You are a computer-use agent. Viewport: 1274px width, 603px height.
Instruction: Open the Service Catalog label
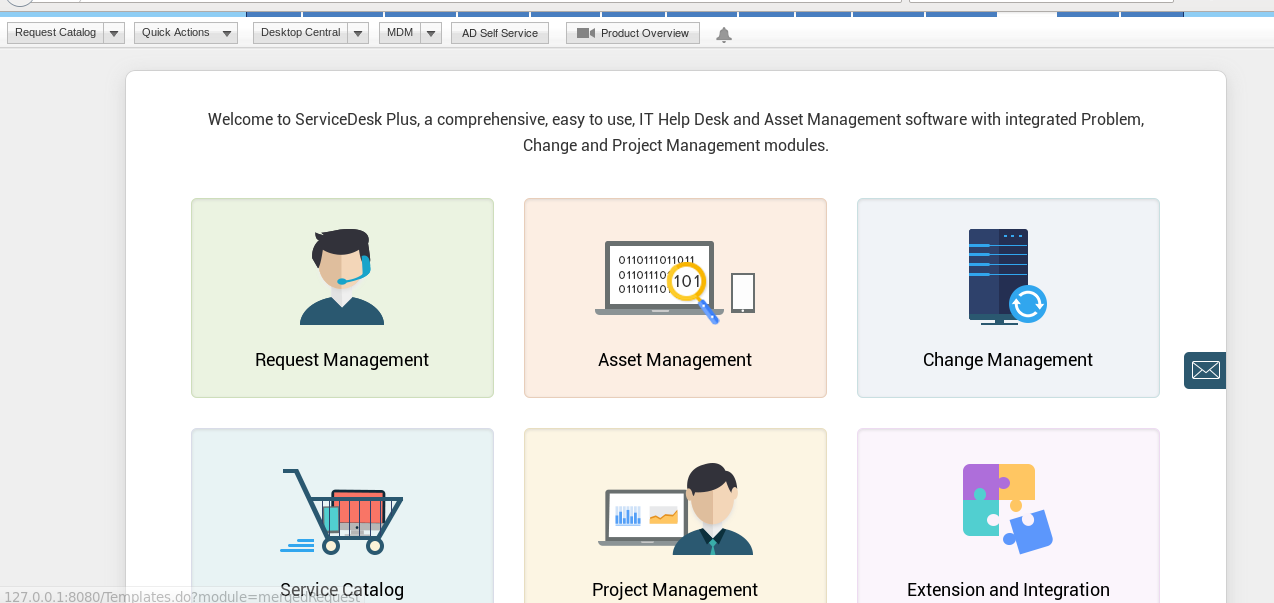[x=342, y=590]
